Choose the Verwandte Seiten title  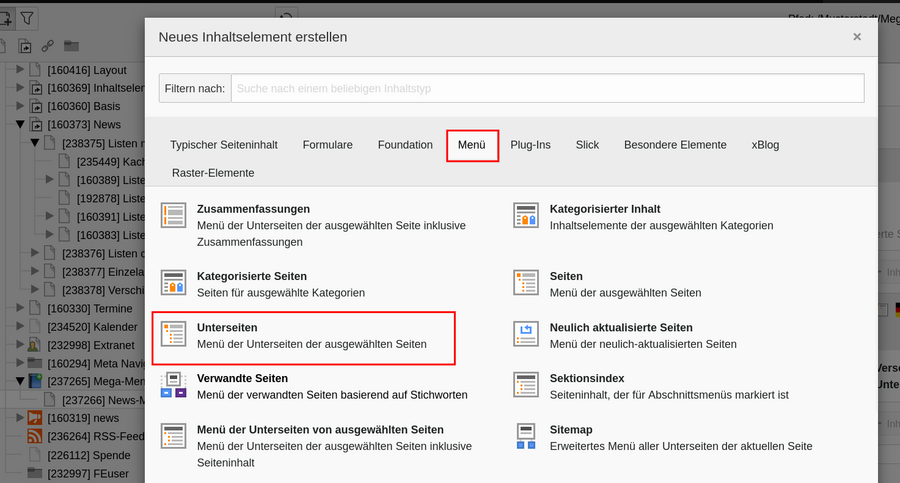coord(242,378)
